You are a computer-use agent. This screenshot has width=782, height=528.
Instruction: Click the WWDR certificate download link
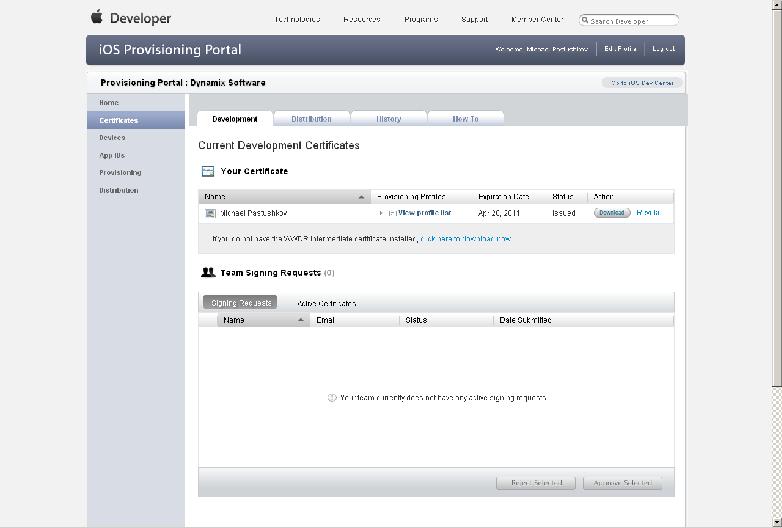466,239
